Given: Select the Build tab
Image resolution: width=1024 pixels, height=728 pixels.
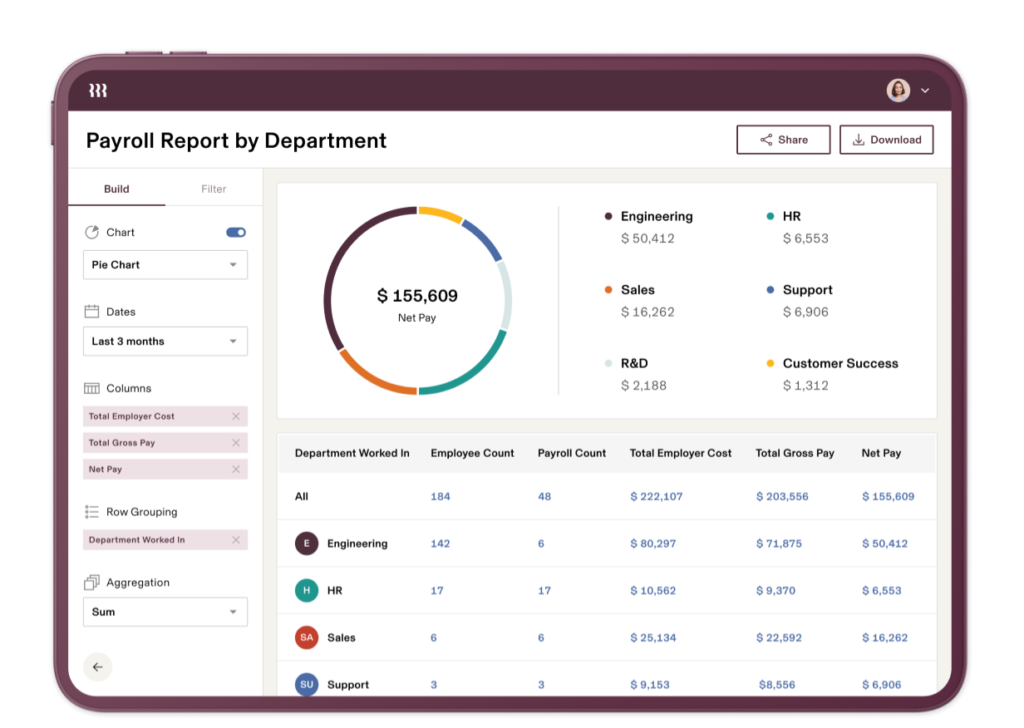Looking at the screenshot, I should (x=117, y=189).
